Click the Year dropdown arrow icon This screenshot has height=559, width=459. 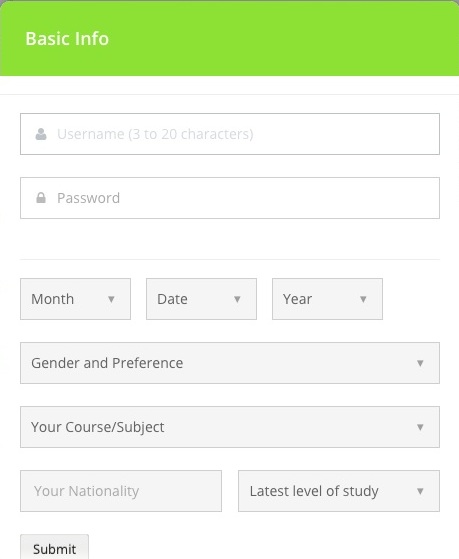(x=363, y=299)
